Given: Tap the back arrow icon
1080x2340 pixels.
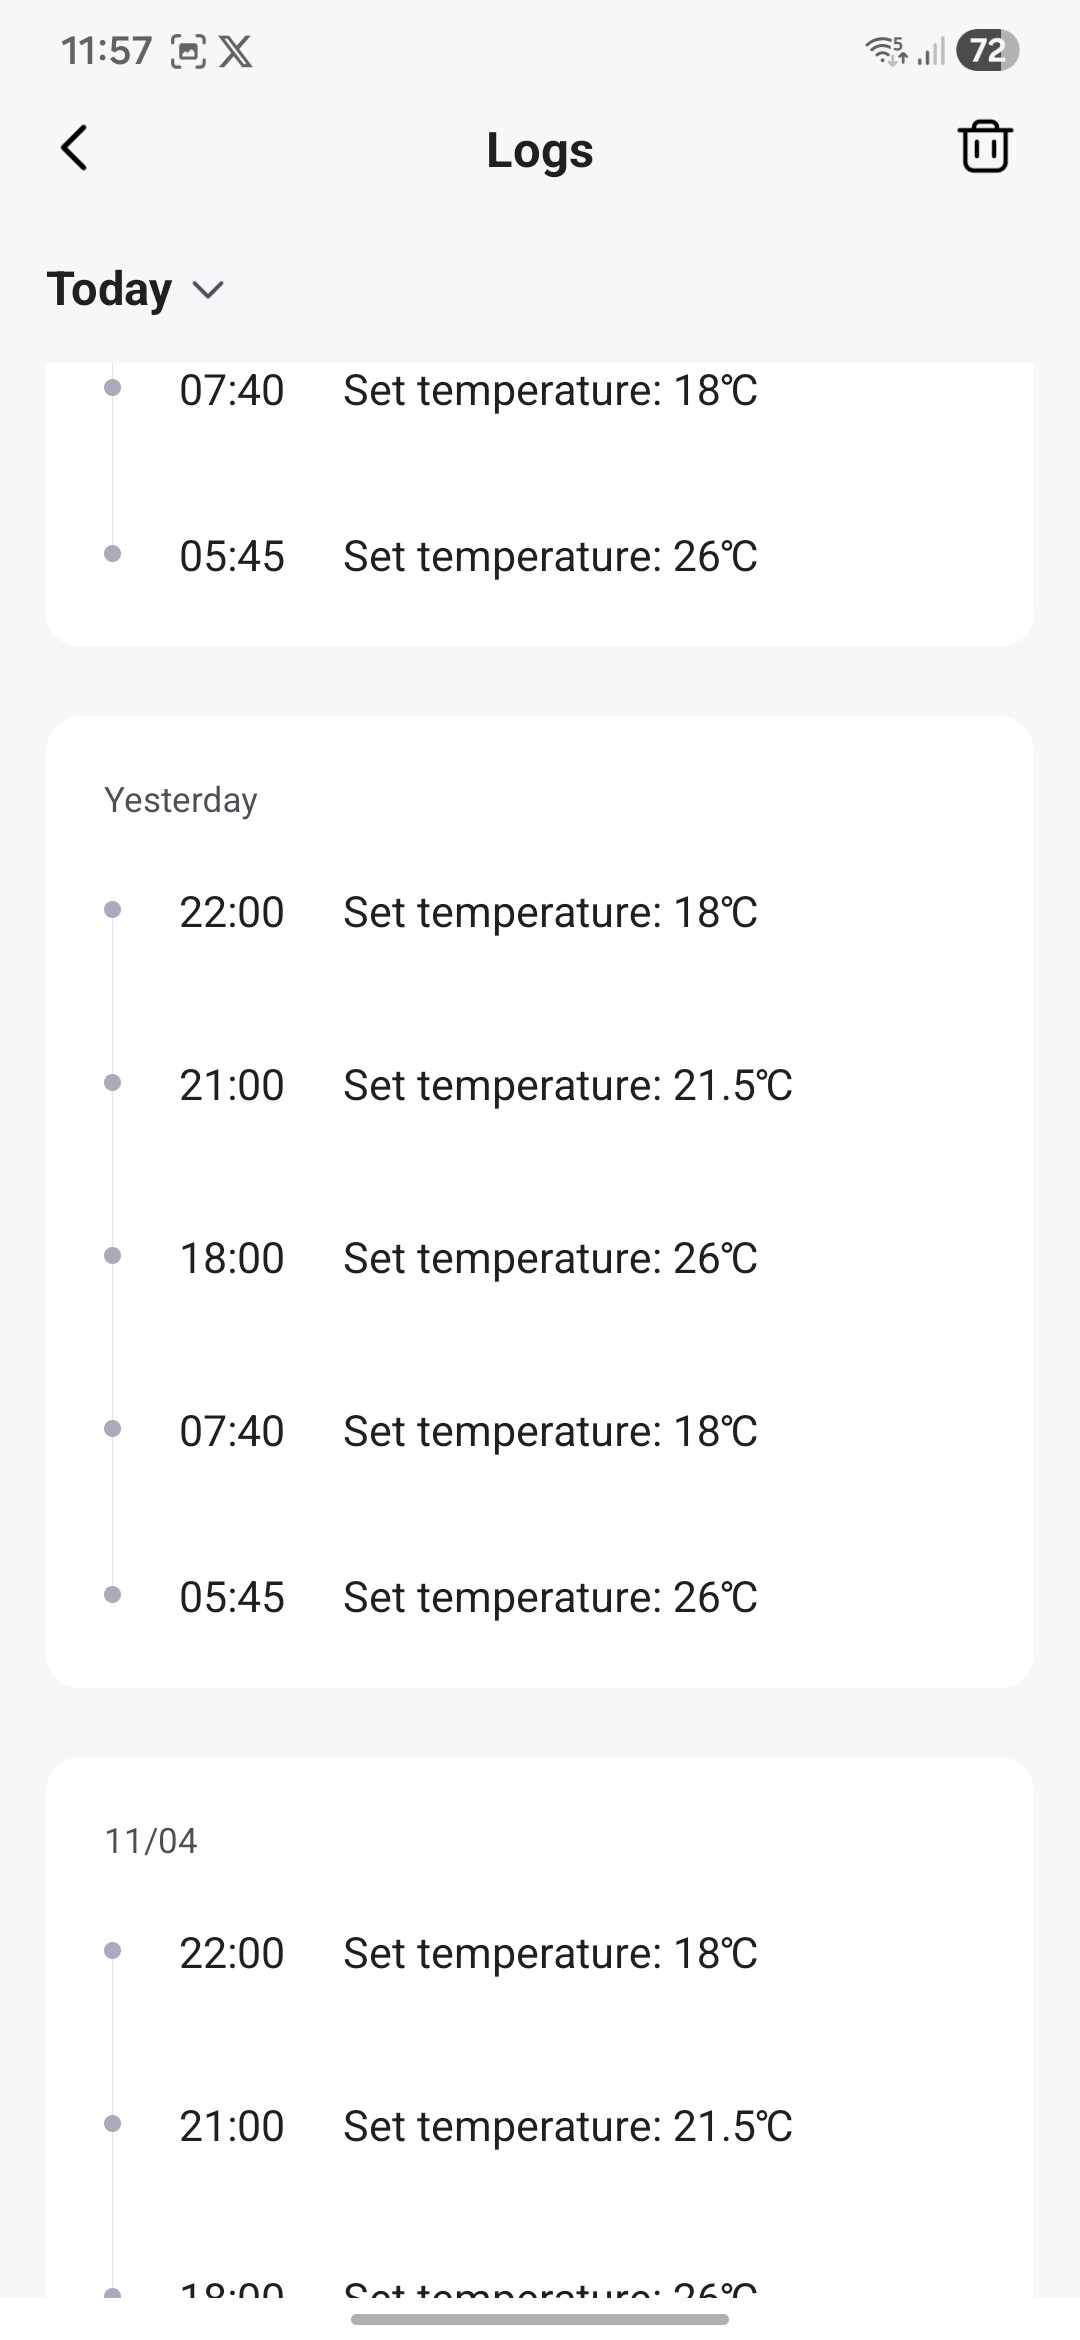Looking at the screenshot, I should (75, 148).
